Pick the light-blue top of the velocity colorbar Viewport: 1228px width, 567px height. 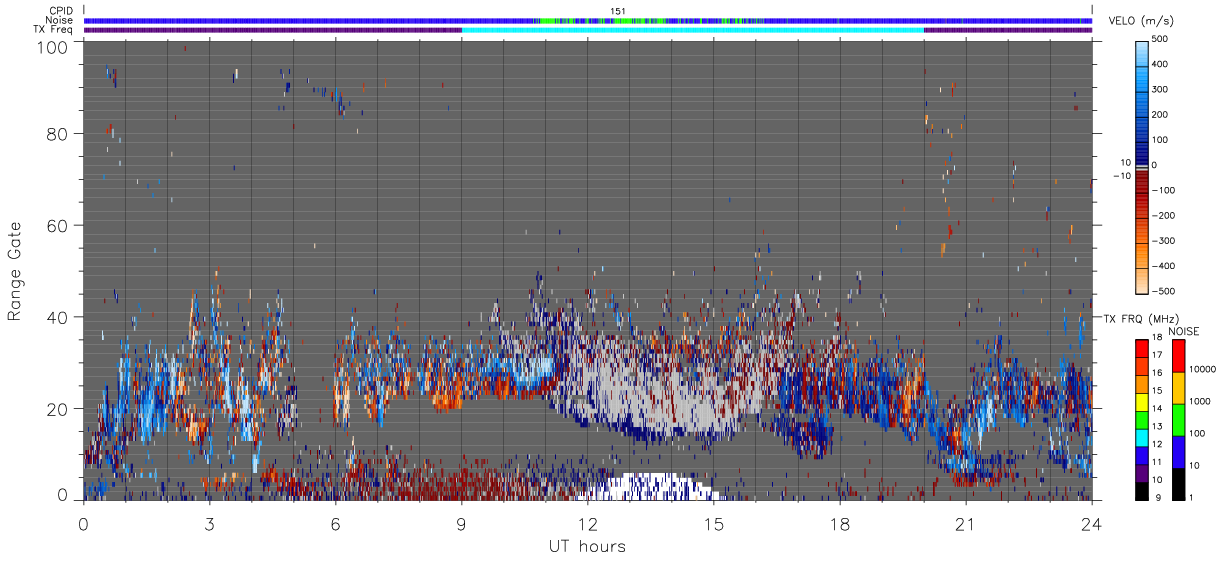click(x=1142, y=48)
